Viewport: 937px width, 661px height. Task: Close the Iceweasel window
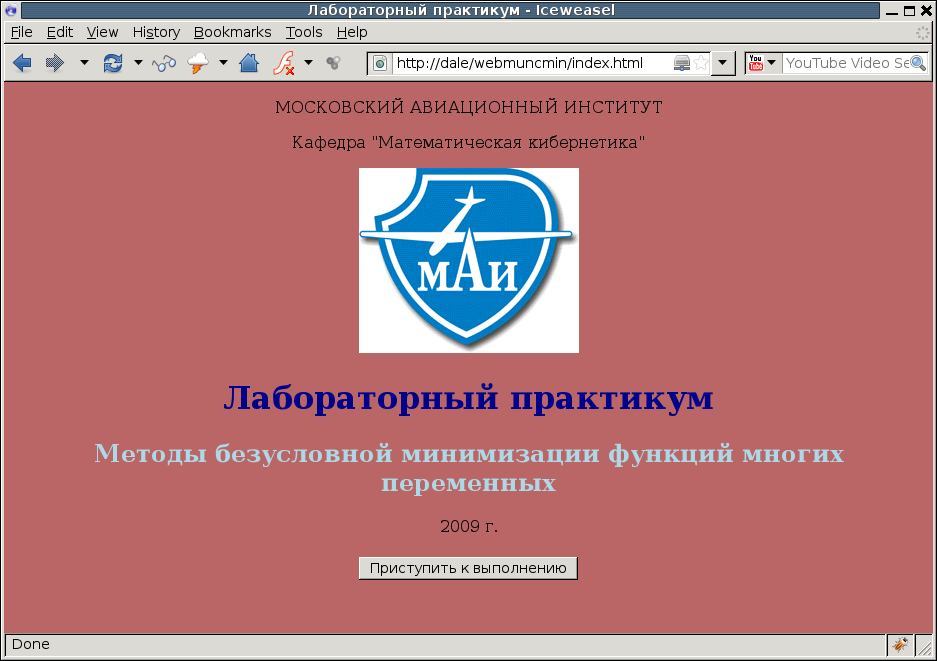[x=926, y=11]
